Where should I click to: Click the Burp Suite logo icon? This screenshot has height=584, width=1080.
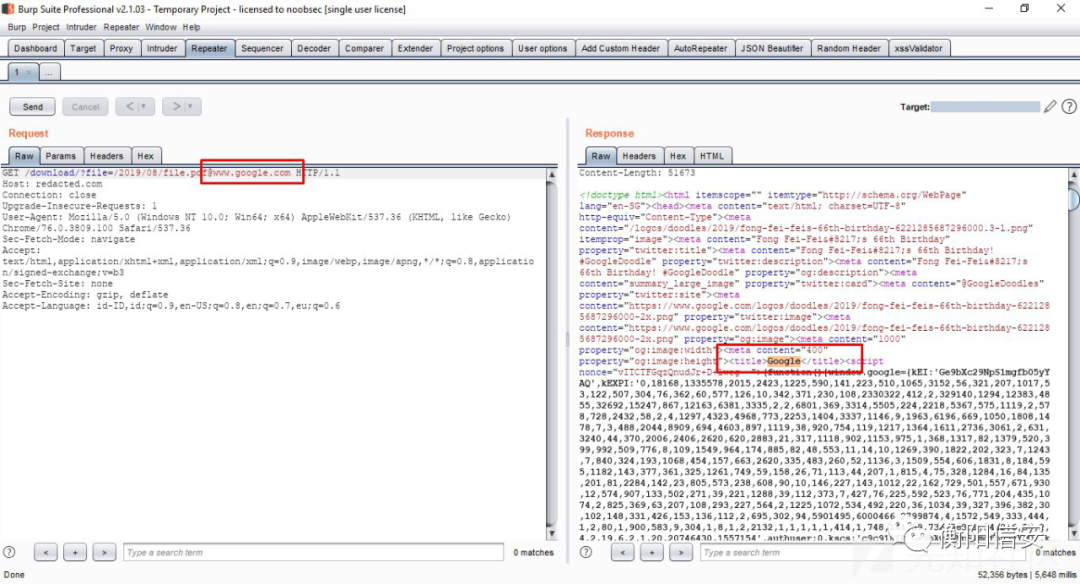(8, 9)
